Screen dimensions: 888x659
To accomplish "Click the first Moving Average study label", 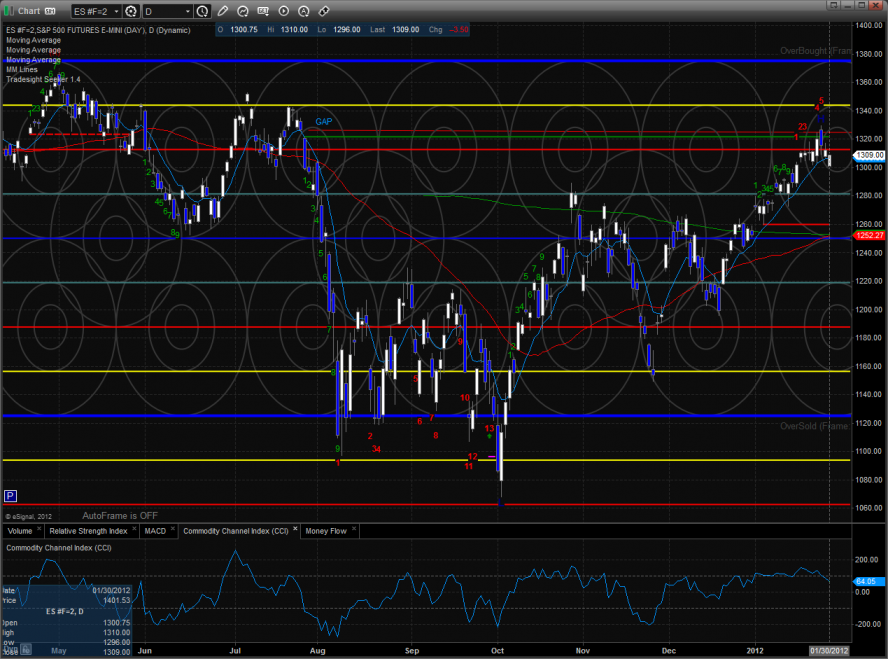I will click(33, 40).
